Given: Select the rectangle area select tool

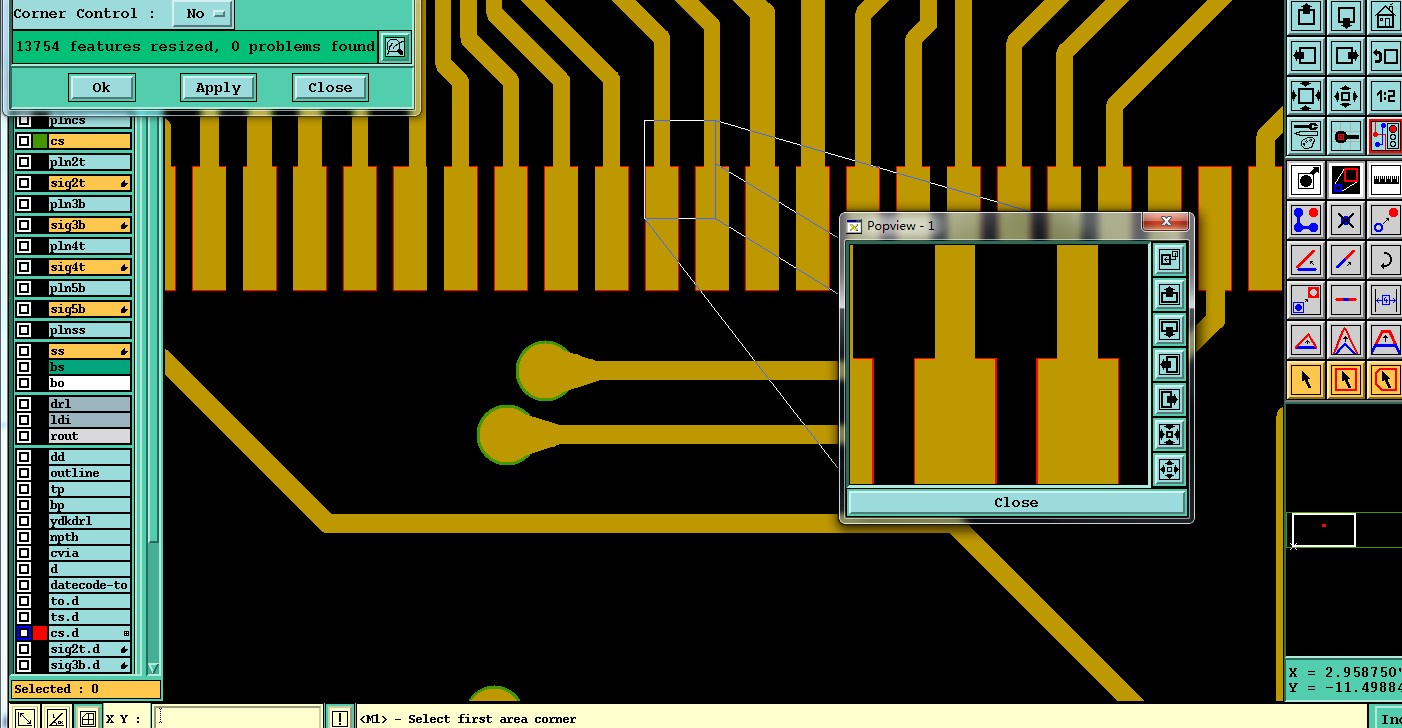Looking at the screenshot, I should point(1346,380).
